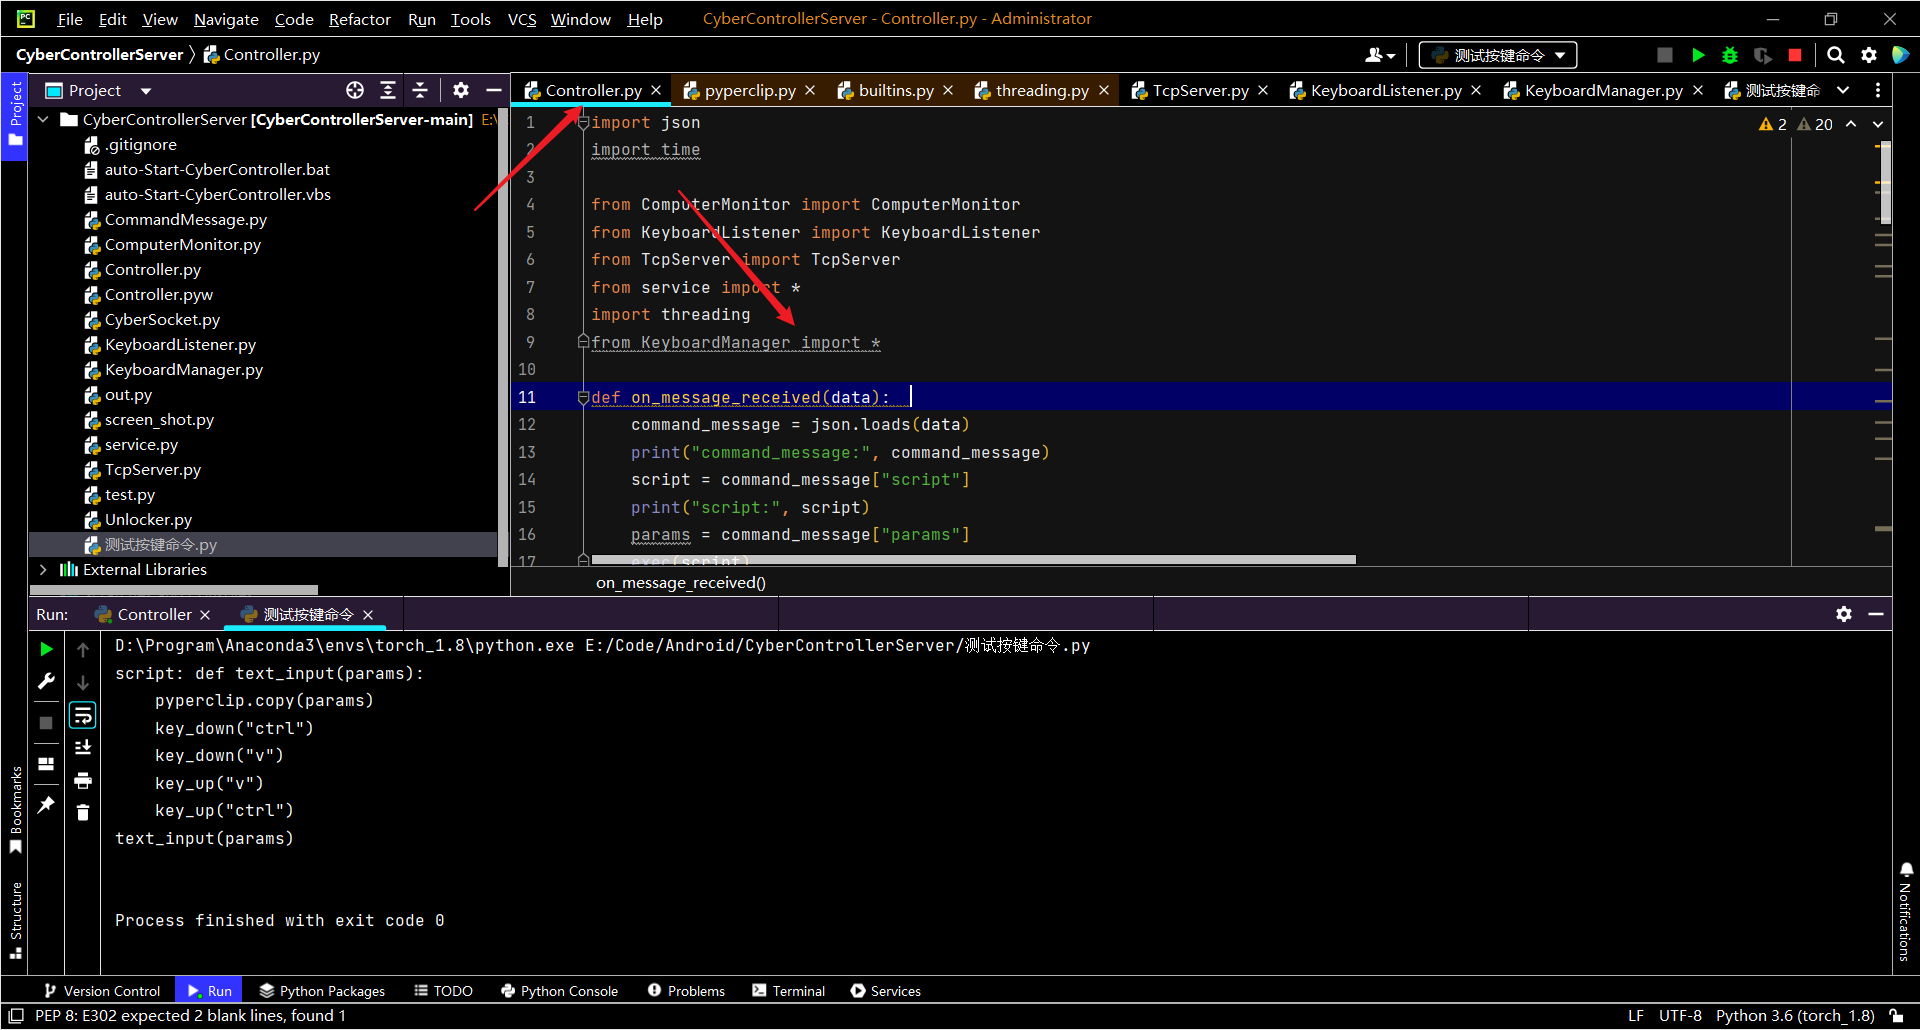Go to next highlighted error arrow
Viewport: 1920px width, 1030px height.
1878,124
